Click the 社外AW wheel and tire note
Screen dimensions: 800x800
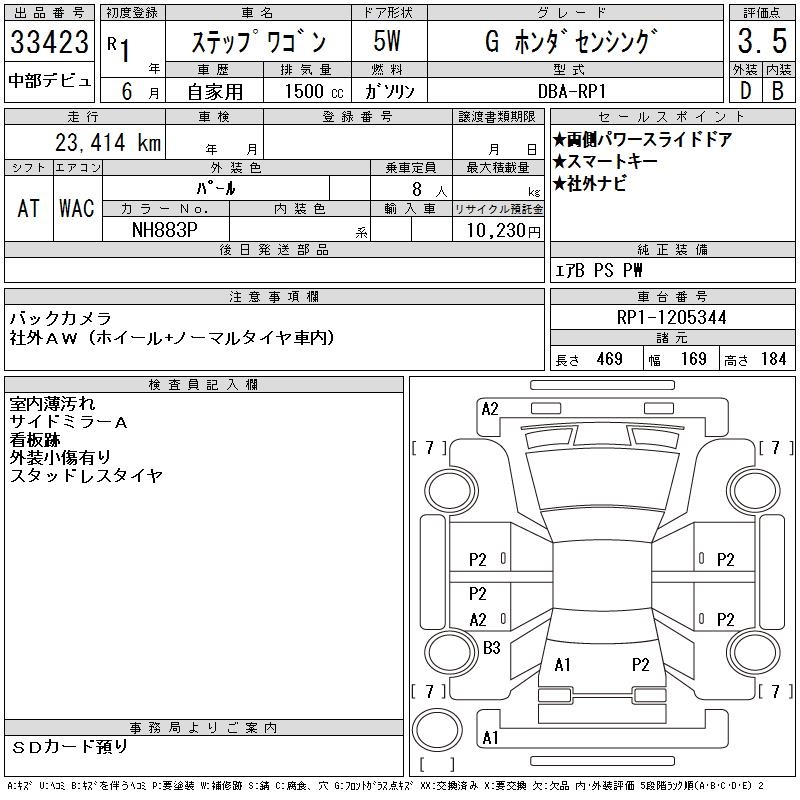coord(172,337)
